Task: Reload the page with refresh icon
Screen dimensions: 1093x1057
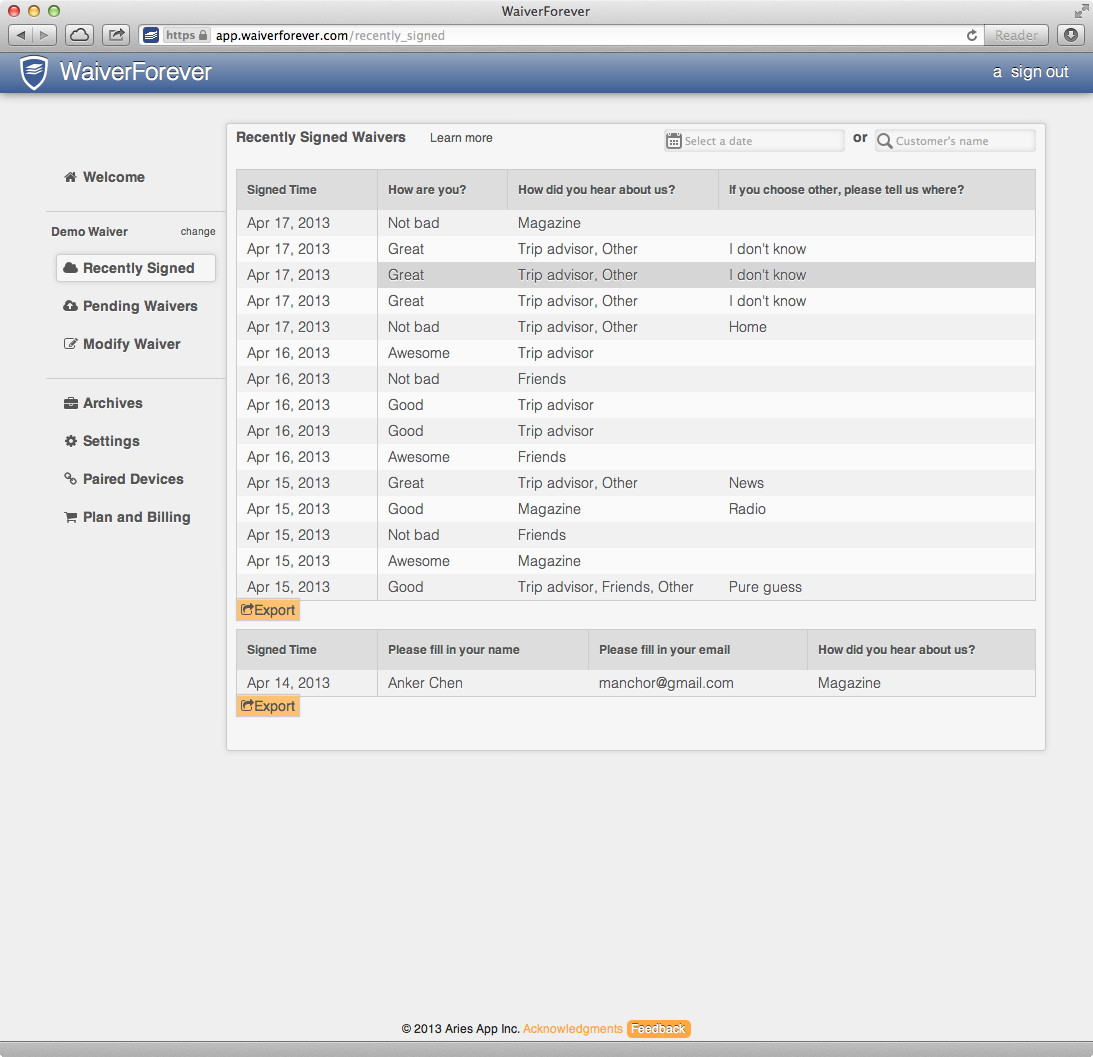Action: click(972, 35)
